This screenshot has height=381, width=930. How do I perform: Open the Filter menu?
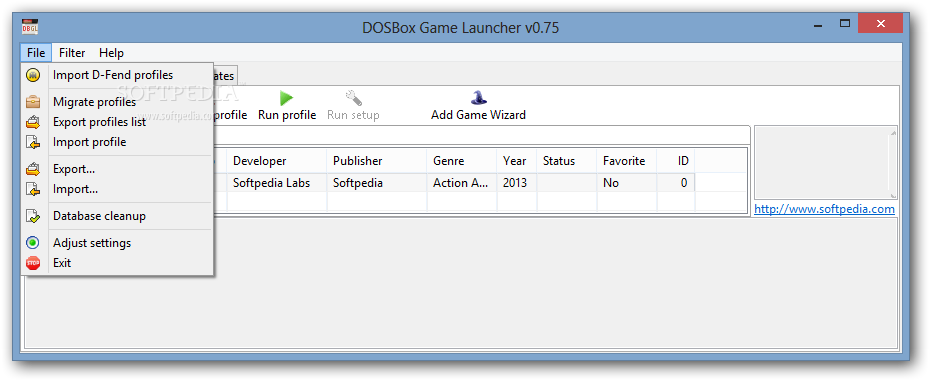72,53
